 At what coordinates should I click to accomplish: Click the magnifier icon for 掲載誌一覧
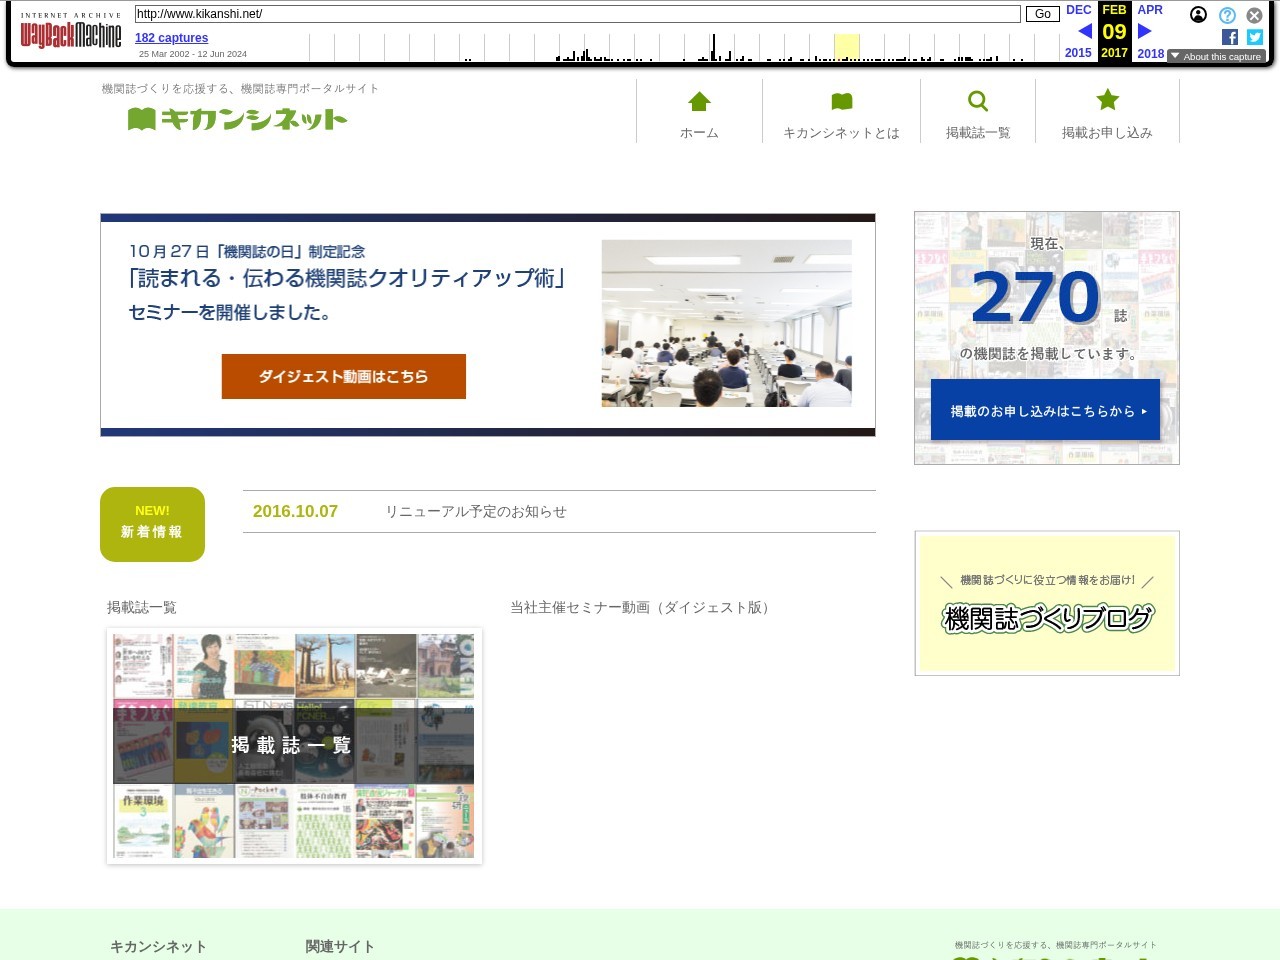(978, 101)
